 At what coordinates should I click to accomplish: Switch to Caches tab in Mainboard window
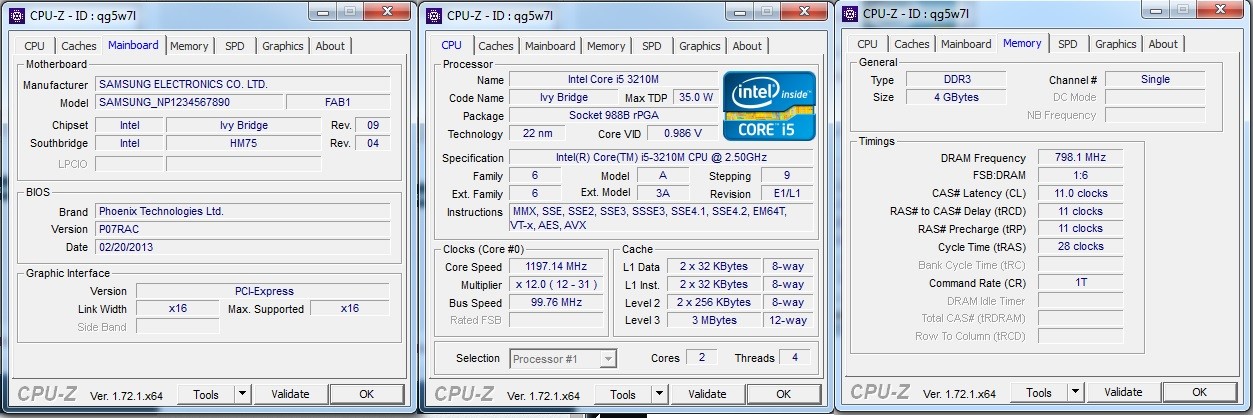[x=78, y=46]
